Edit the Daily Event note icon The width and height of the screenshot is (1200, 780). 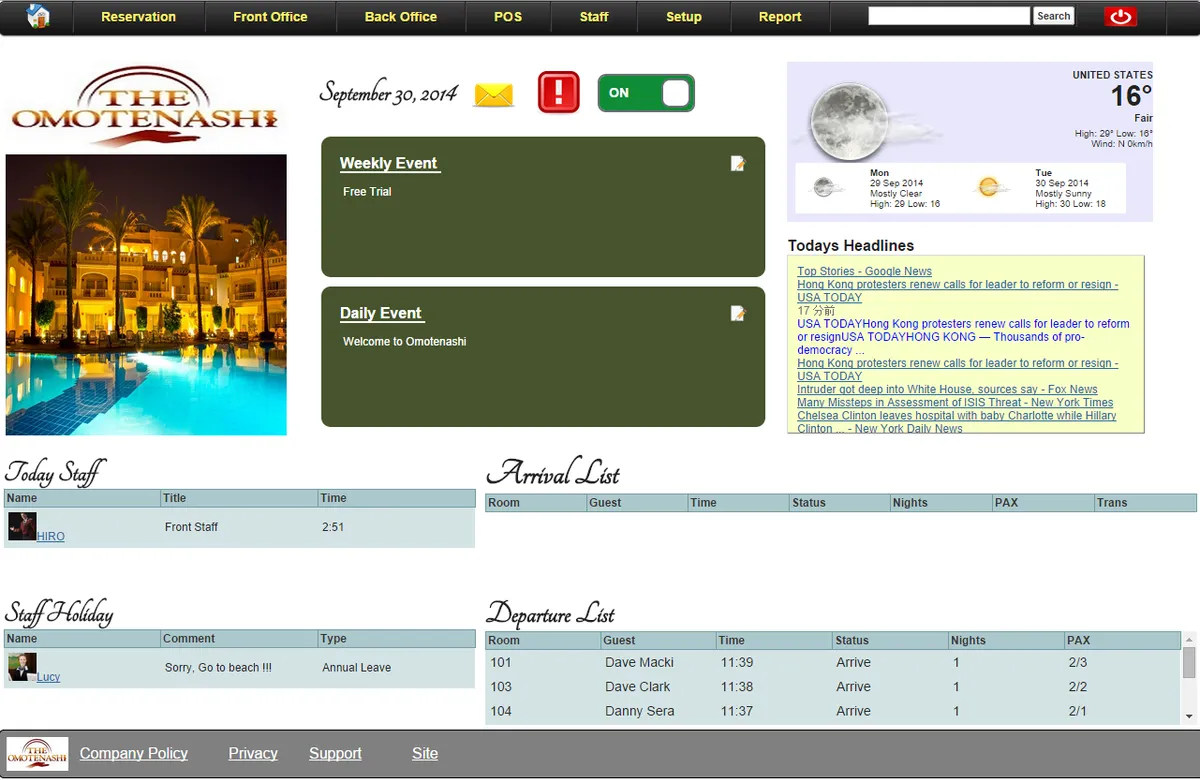pos(738,314)
